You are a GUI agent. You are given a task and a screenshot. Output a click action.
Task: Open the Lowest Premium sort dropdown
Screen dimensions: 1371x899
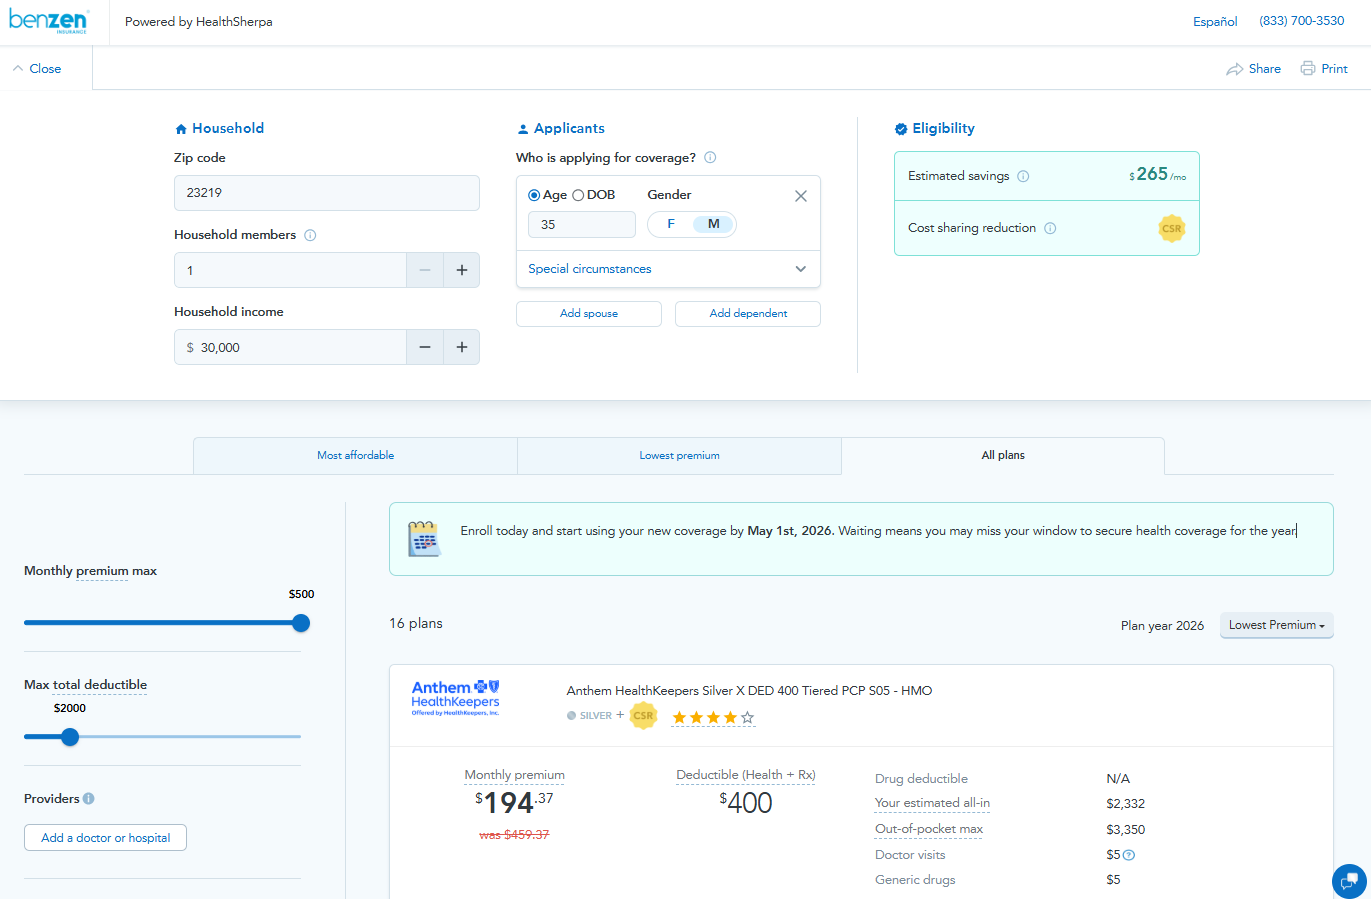point(1276,625)
